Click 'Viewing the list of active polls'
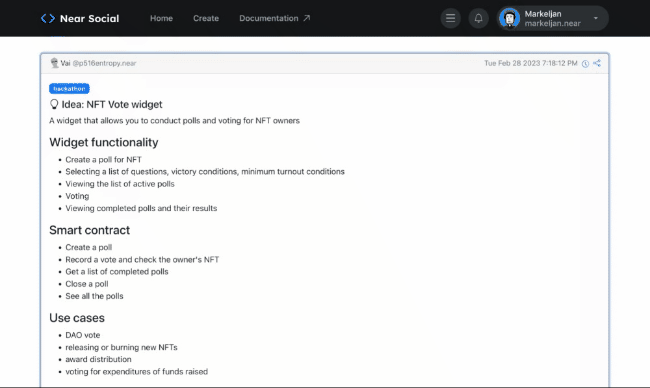The width and height of the screenshot is (650, 388). [120, 184]
